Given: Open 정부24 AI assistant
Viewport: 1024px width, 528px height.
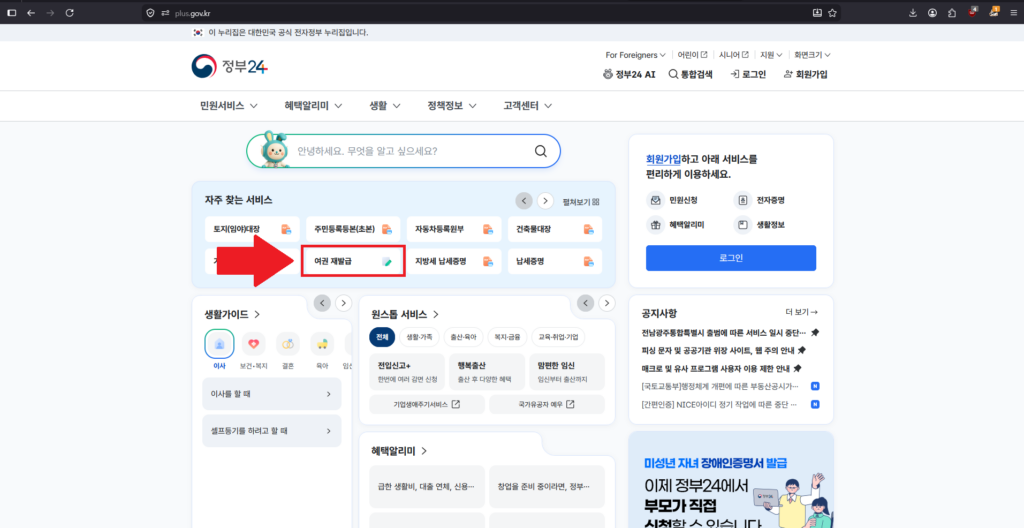Looking at the screenshot, I should pos(629,74).
